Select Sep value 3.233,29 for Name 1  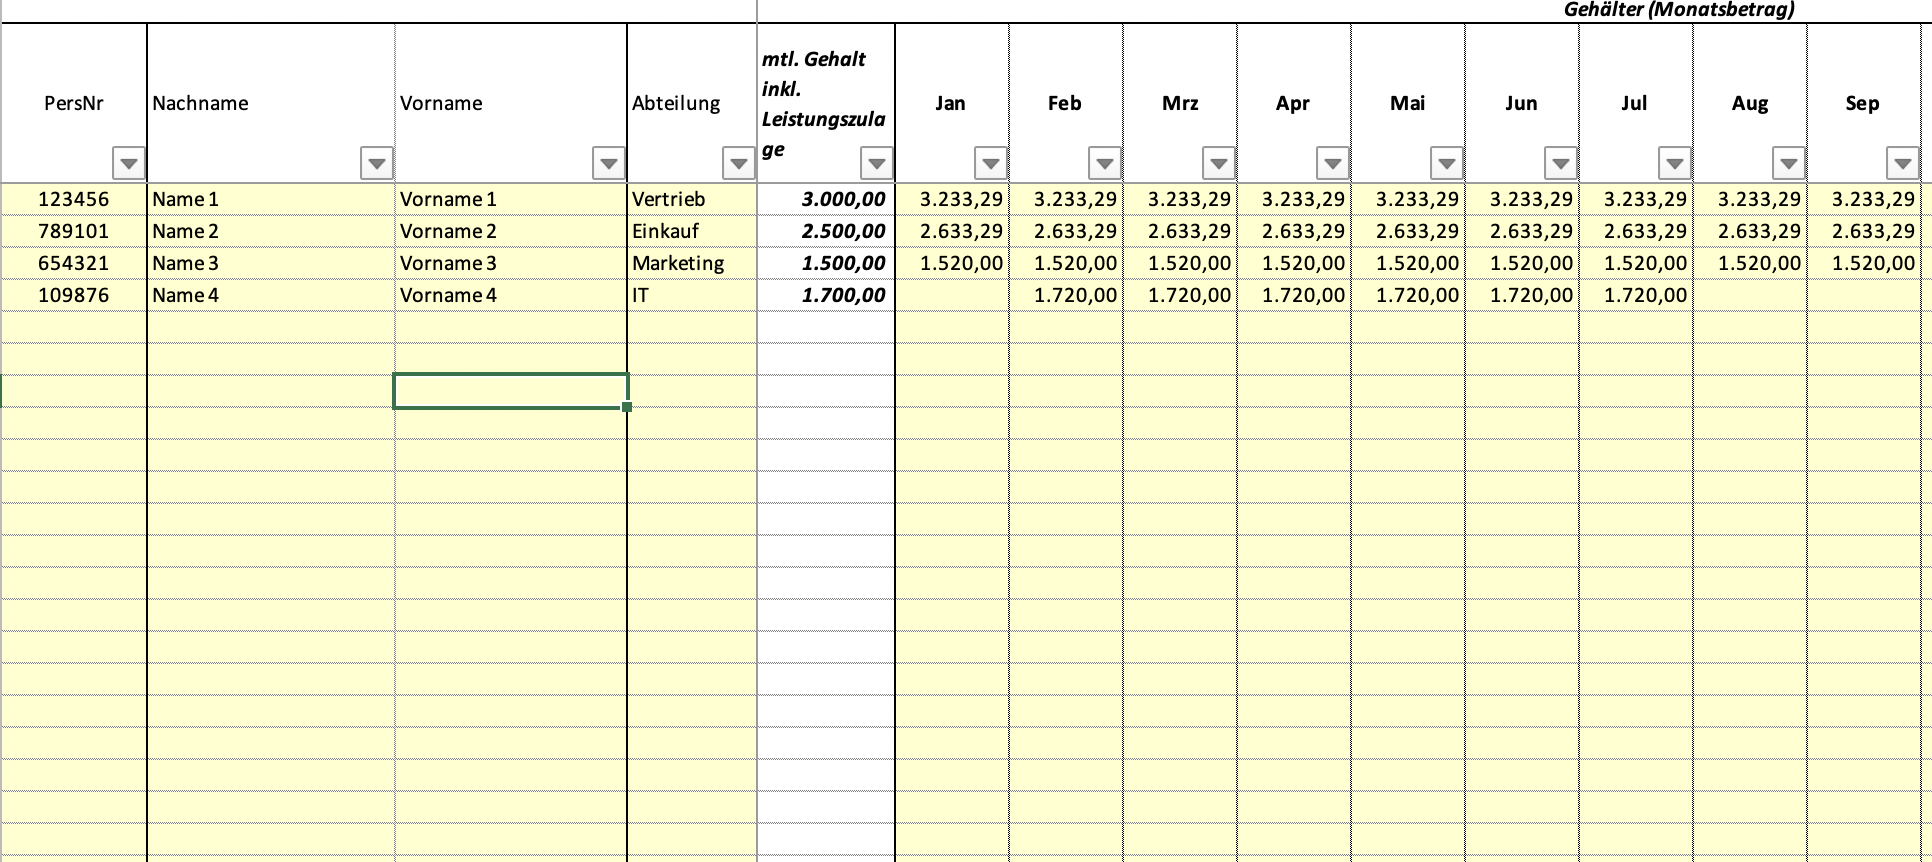click(1864, 199)
